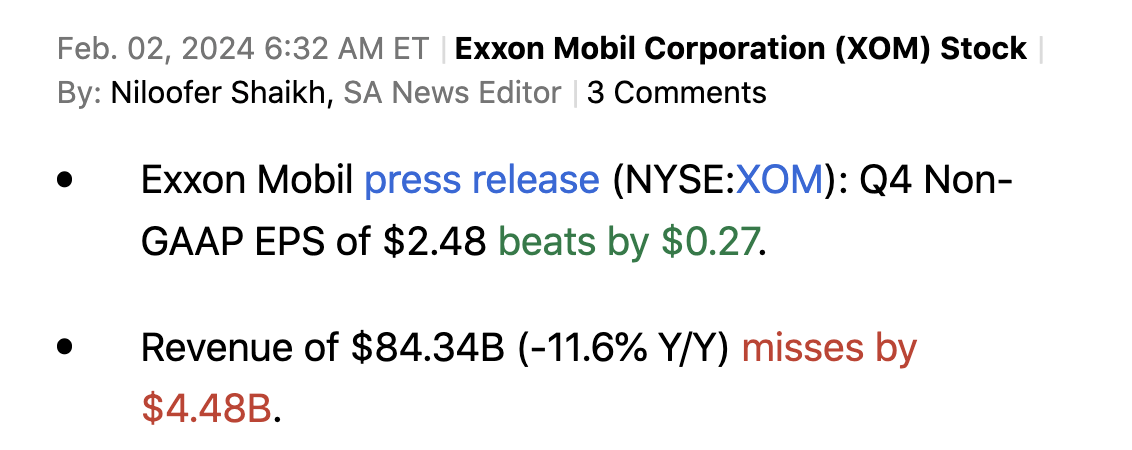The height and width of the screenshot is (450, 1132).
Task: Click the bullet point before Exxon Mobil
Action: point(67,182)
